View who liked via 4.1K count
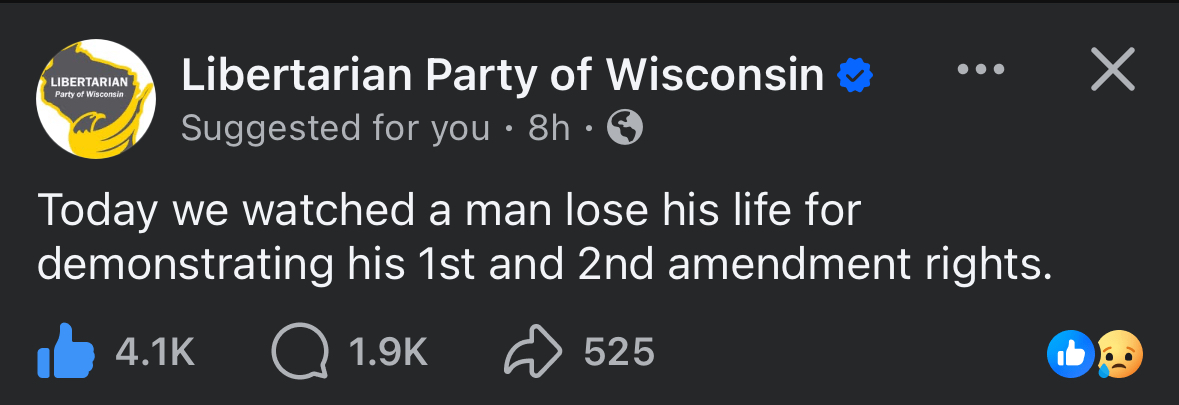This screenshot has width=1179, height=405. [x=155, y=352]
